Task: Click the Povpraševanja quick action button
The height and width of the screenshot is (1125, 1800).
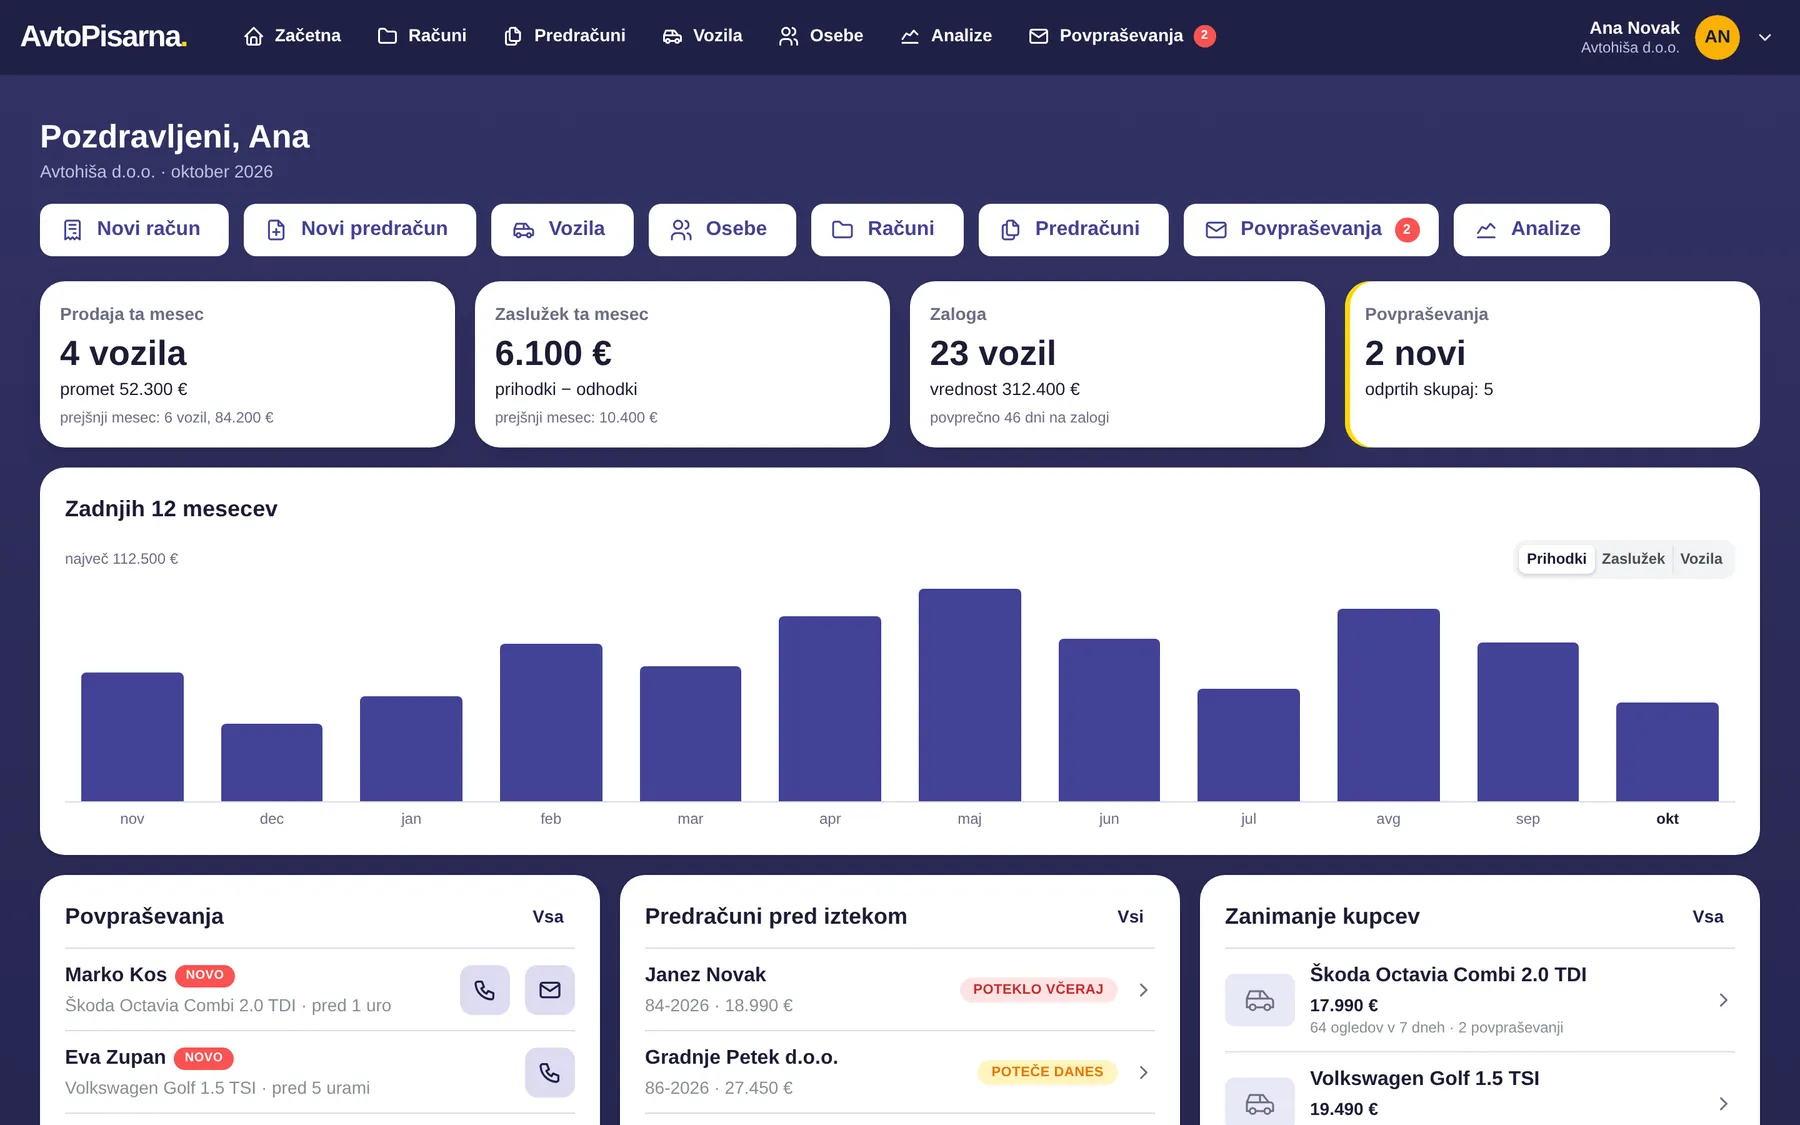Action: [1311, 230]
